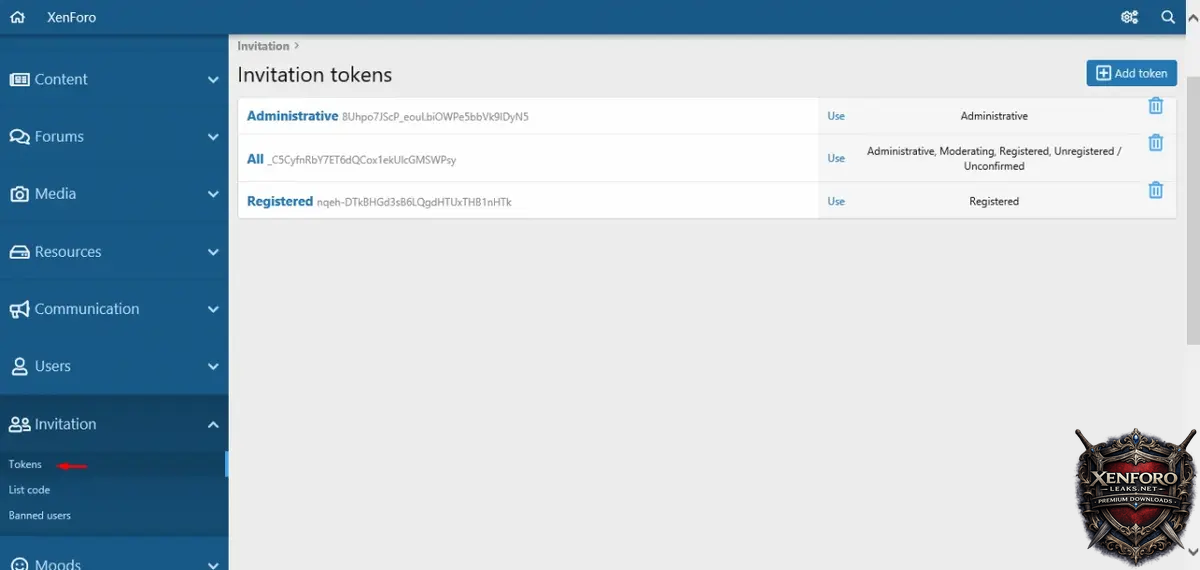Click the Invitation breadcrumb link
This screenshot has height=570, width=1200.
263,46
